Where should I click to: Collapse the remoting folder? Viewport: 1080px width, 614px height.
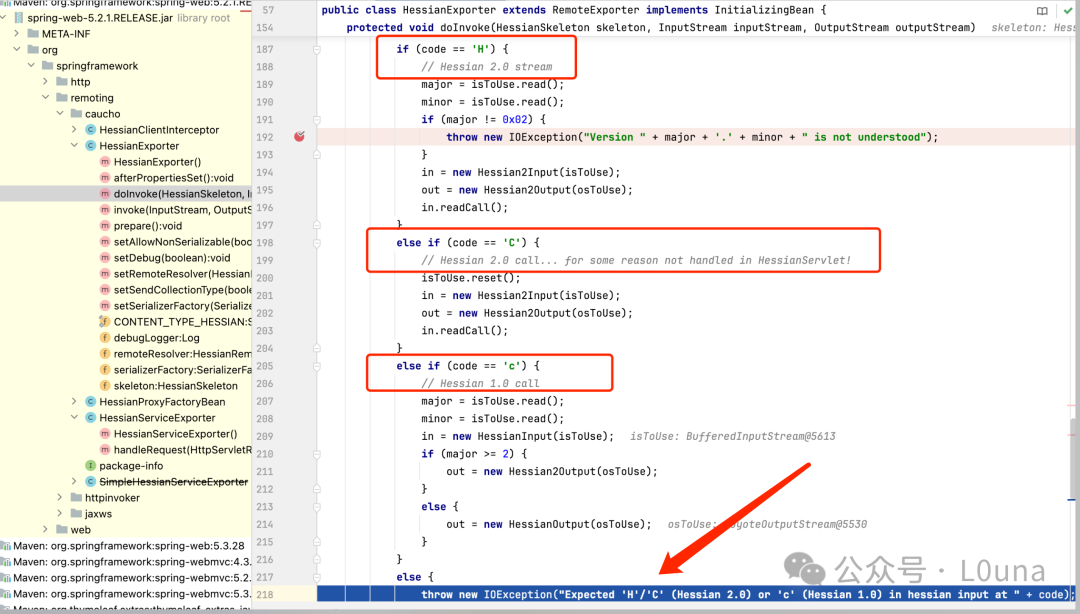46,97
